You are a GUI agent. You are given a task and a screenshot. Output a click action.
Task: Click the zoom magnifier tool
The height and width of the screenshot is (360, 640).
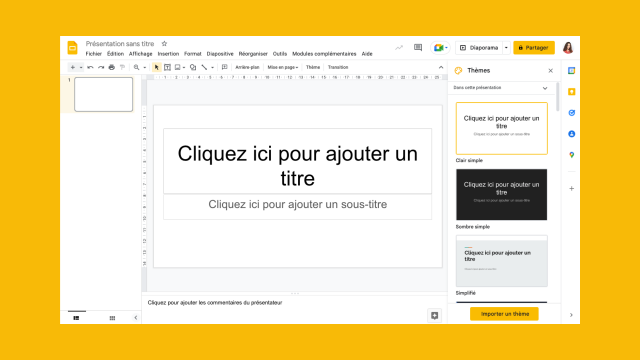[x=136, y=67]
